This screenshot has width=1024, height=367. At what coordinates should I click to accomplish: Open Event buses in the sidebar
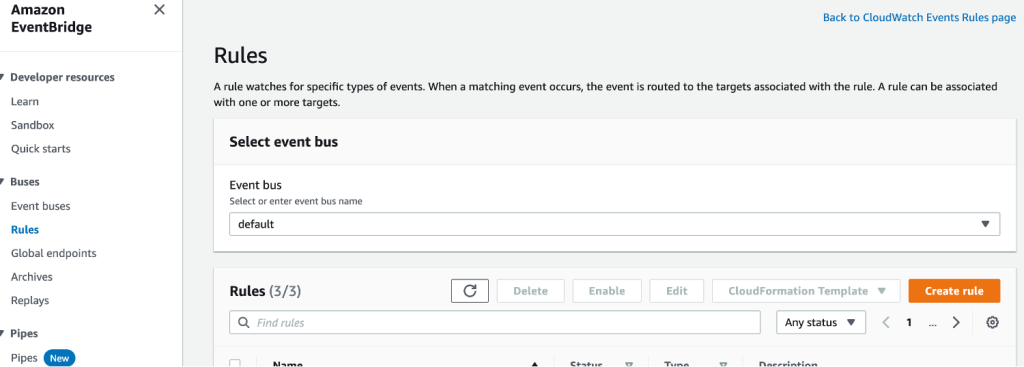pos(40,206)
